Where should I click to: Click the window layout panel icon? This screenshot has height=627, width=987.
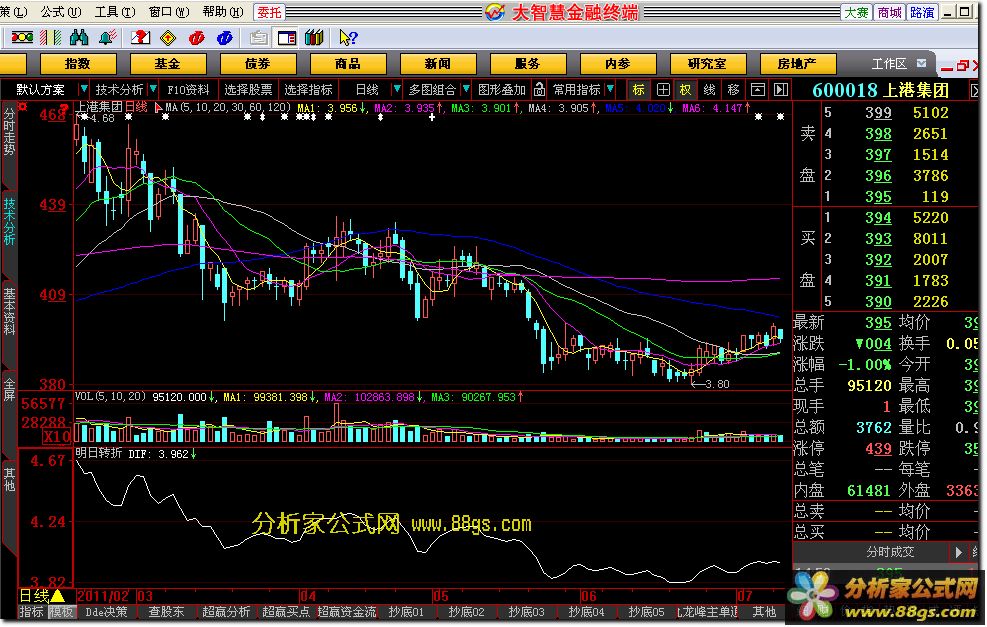coord(287,38)
